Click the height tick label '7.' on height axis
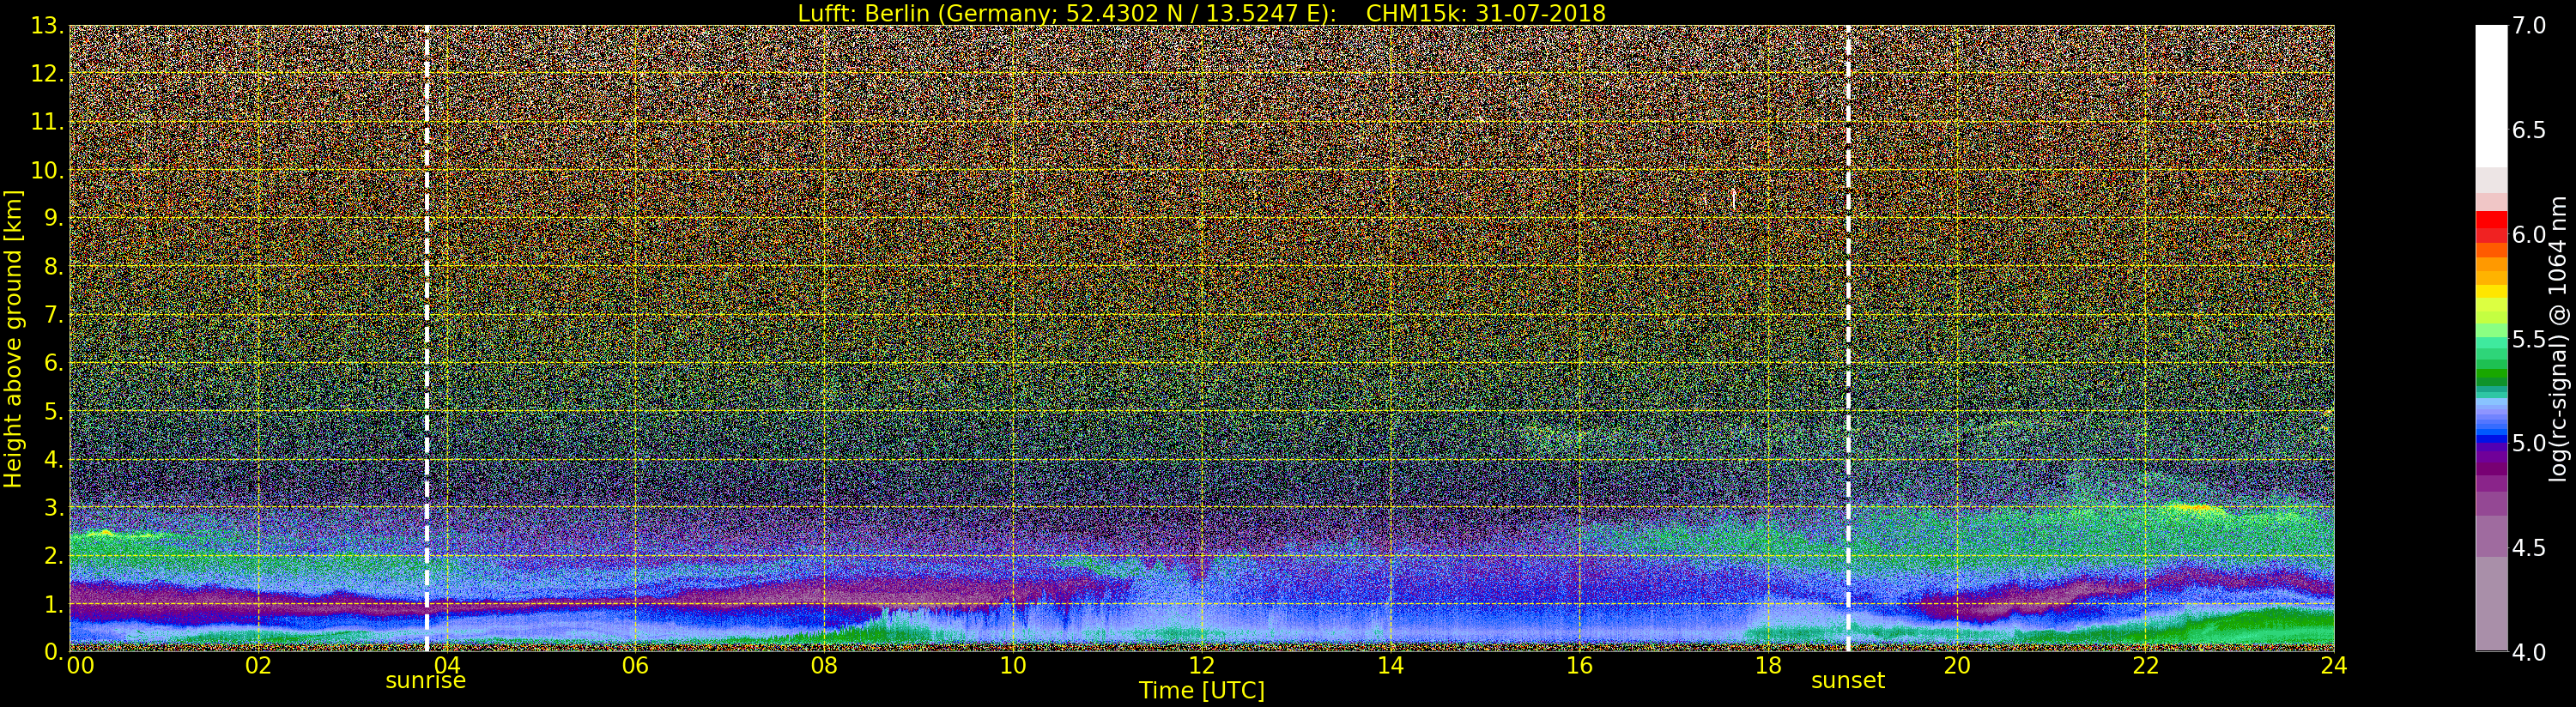The width and height of the screenshot is (2576, 707). pyautogui.click(x=54, y=315)
